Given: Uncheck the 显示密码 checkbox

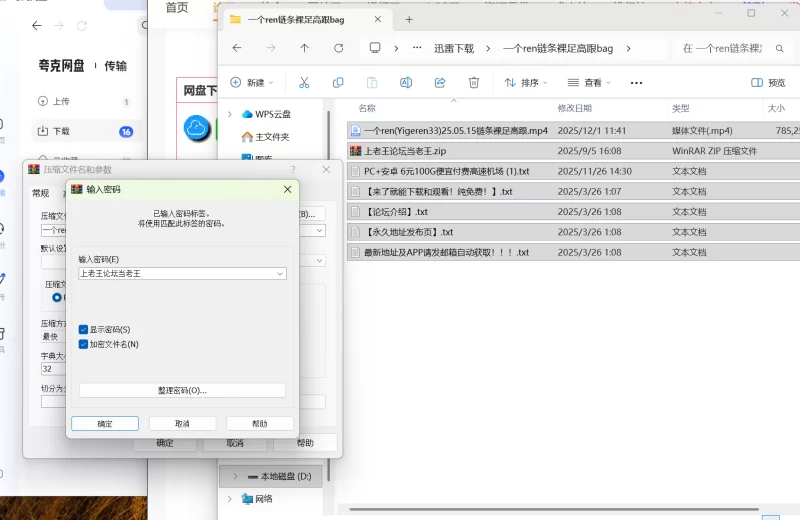Looking at the screenshot, I should pyautogui.click(x=84, y=329).
